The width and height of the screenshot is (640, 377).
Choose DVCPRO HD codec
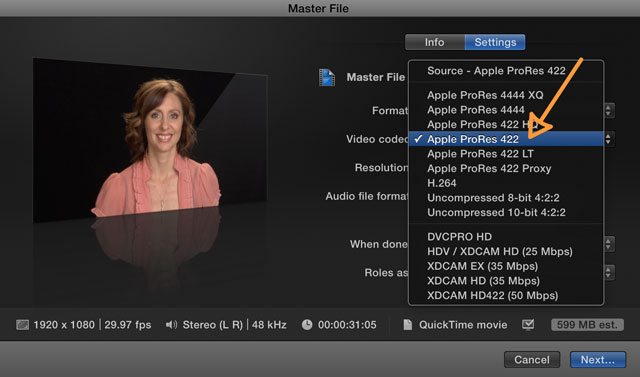pos(506,237)
